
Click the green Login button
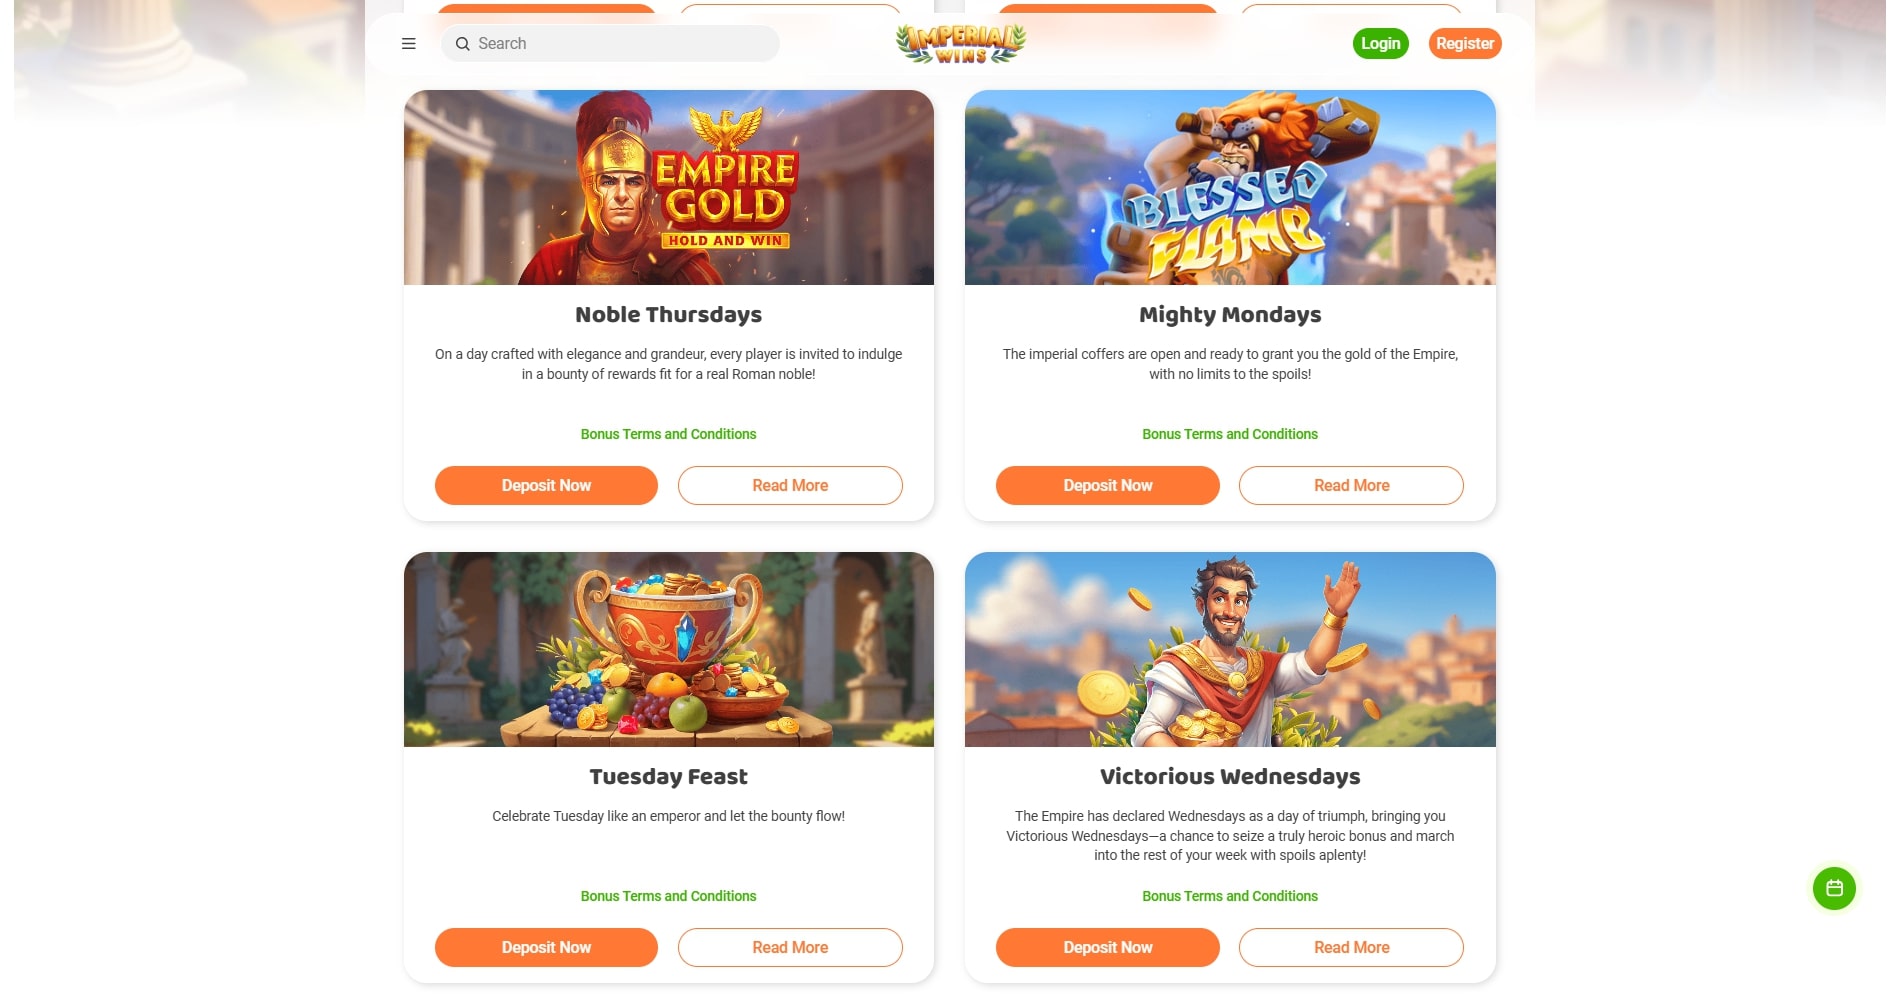pos(1380,44)
